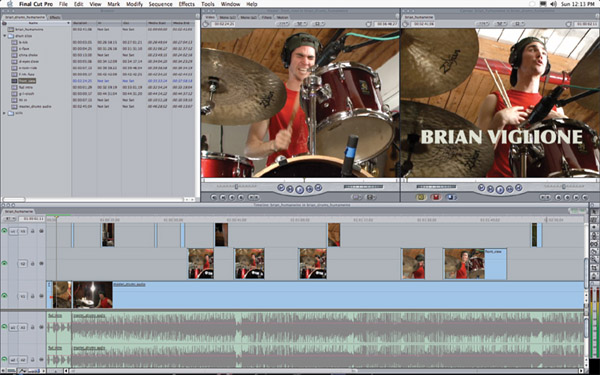Click the red Overwrite edit button in Canvas
Screen dimensions: 600x375
point(435,197)
